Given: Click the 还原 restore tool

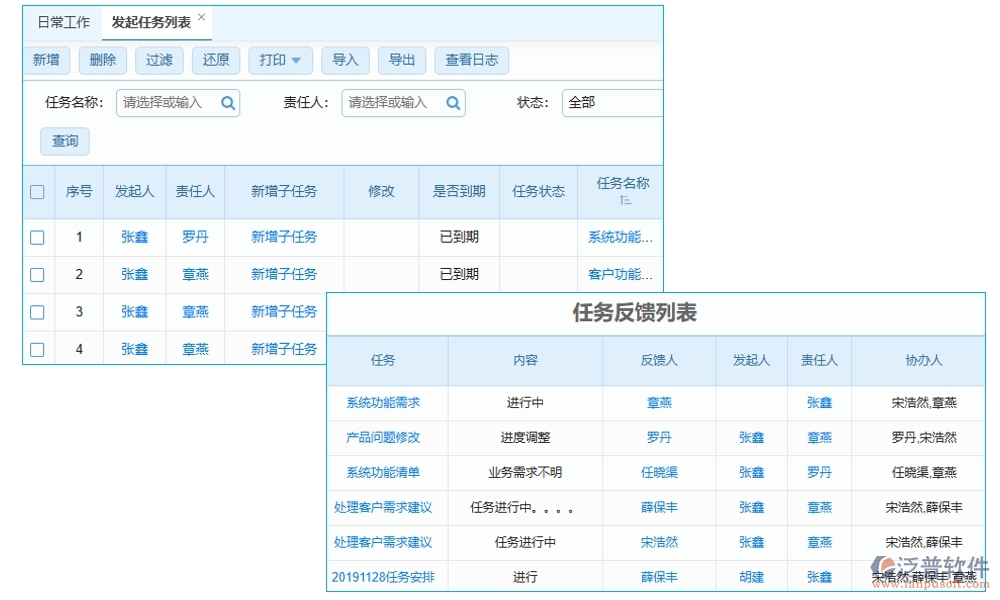Looking at the screenshot, I should [x=215, y=60].
